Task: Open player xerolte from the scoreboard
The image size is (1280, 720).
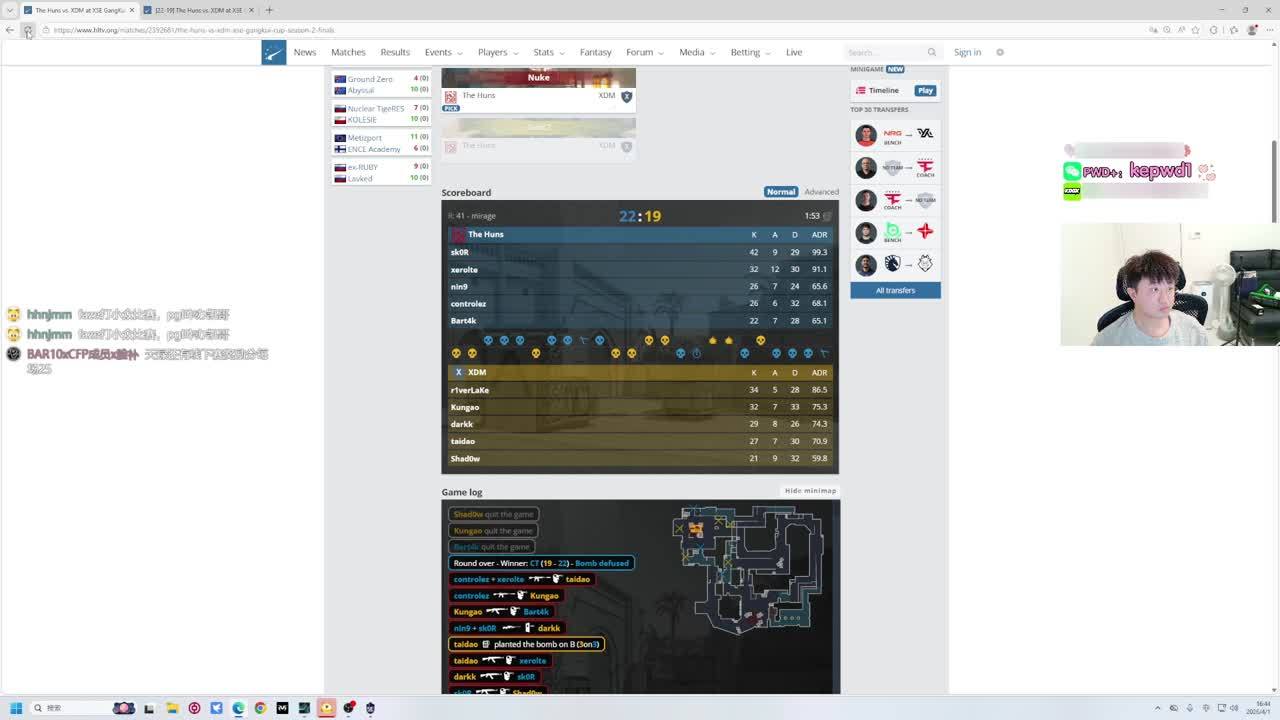Action: 464,269
